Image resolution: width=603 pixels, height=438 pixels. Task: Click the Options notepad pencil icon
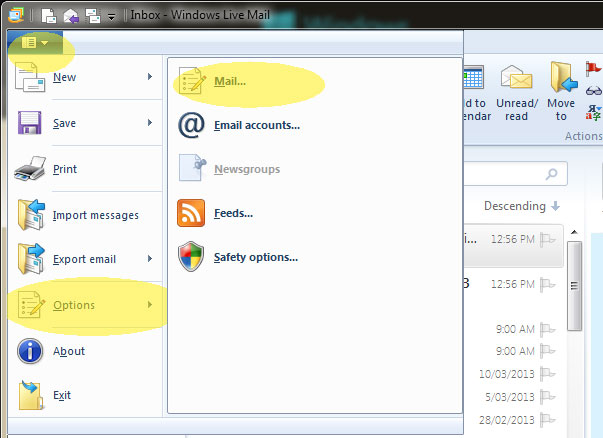pyautogui.click(x=31, y=305)
